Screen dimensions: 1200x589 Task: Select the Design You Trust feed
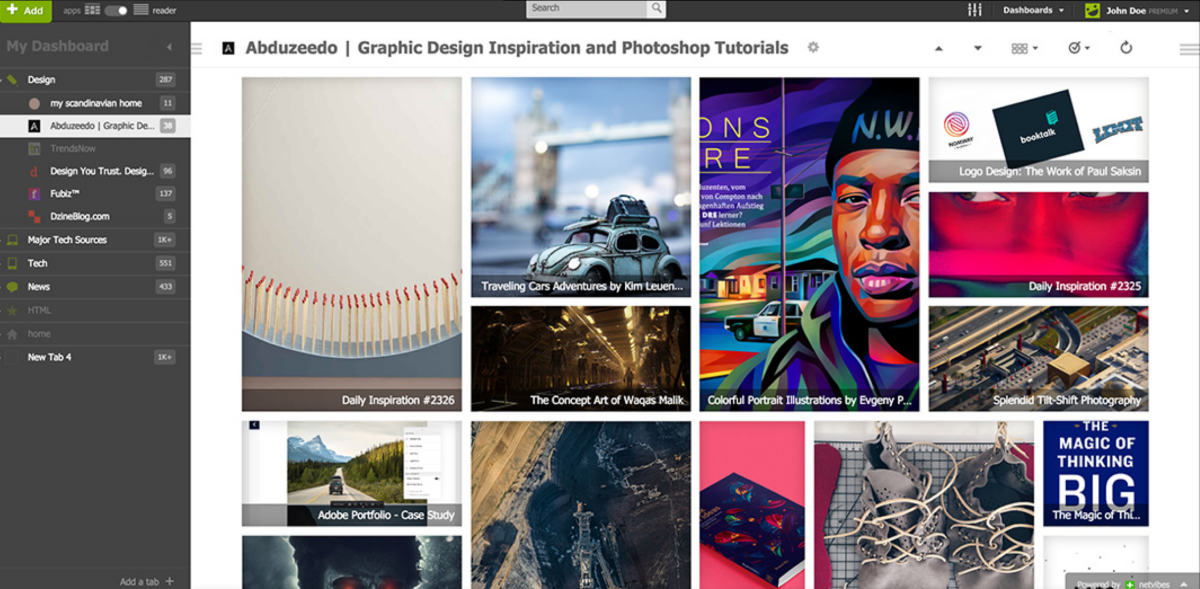click(x=95, y=171)
